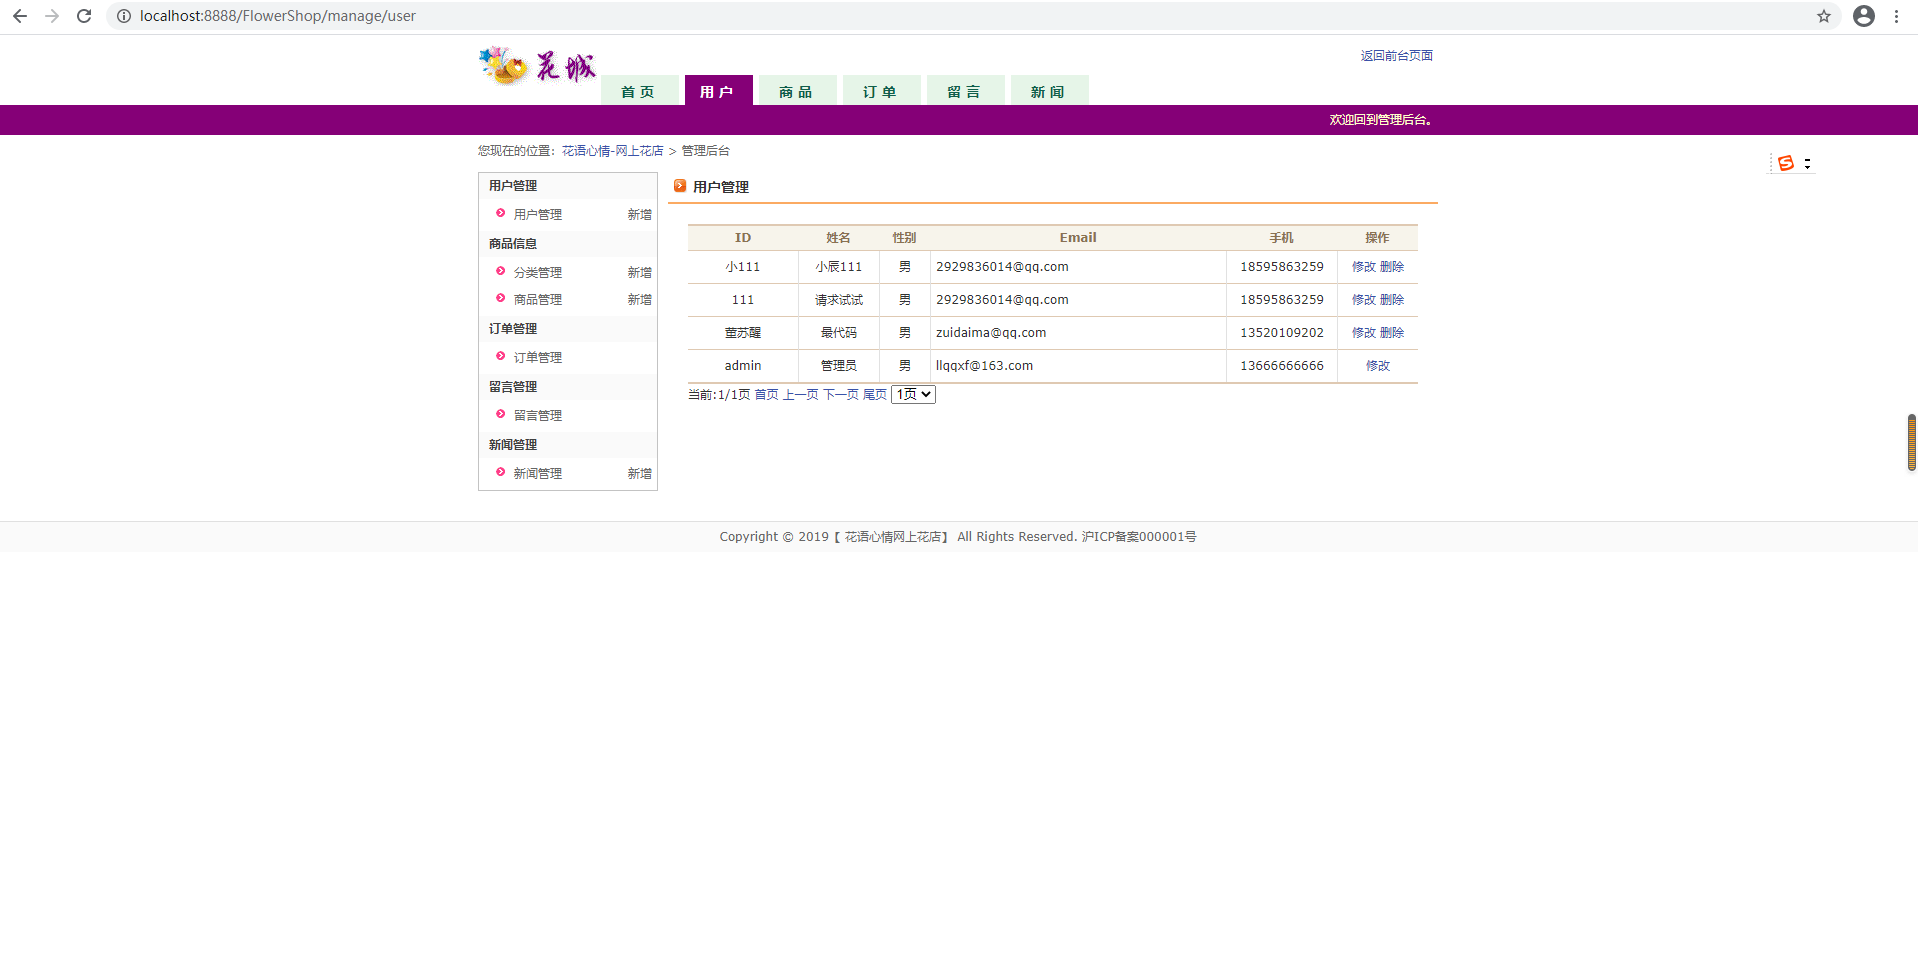Bookmark this page with the star icon

pos(1824,16)
